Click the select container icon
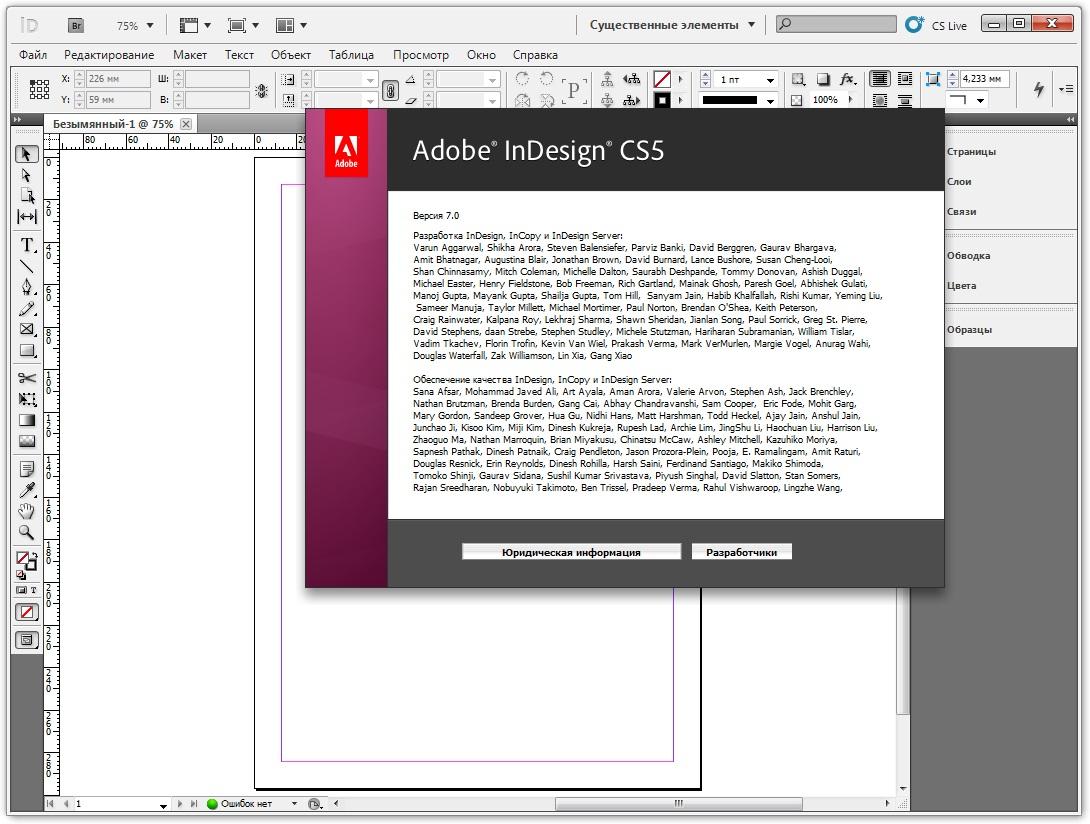 [x=607, y=79]
